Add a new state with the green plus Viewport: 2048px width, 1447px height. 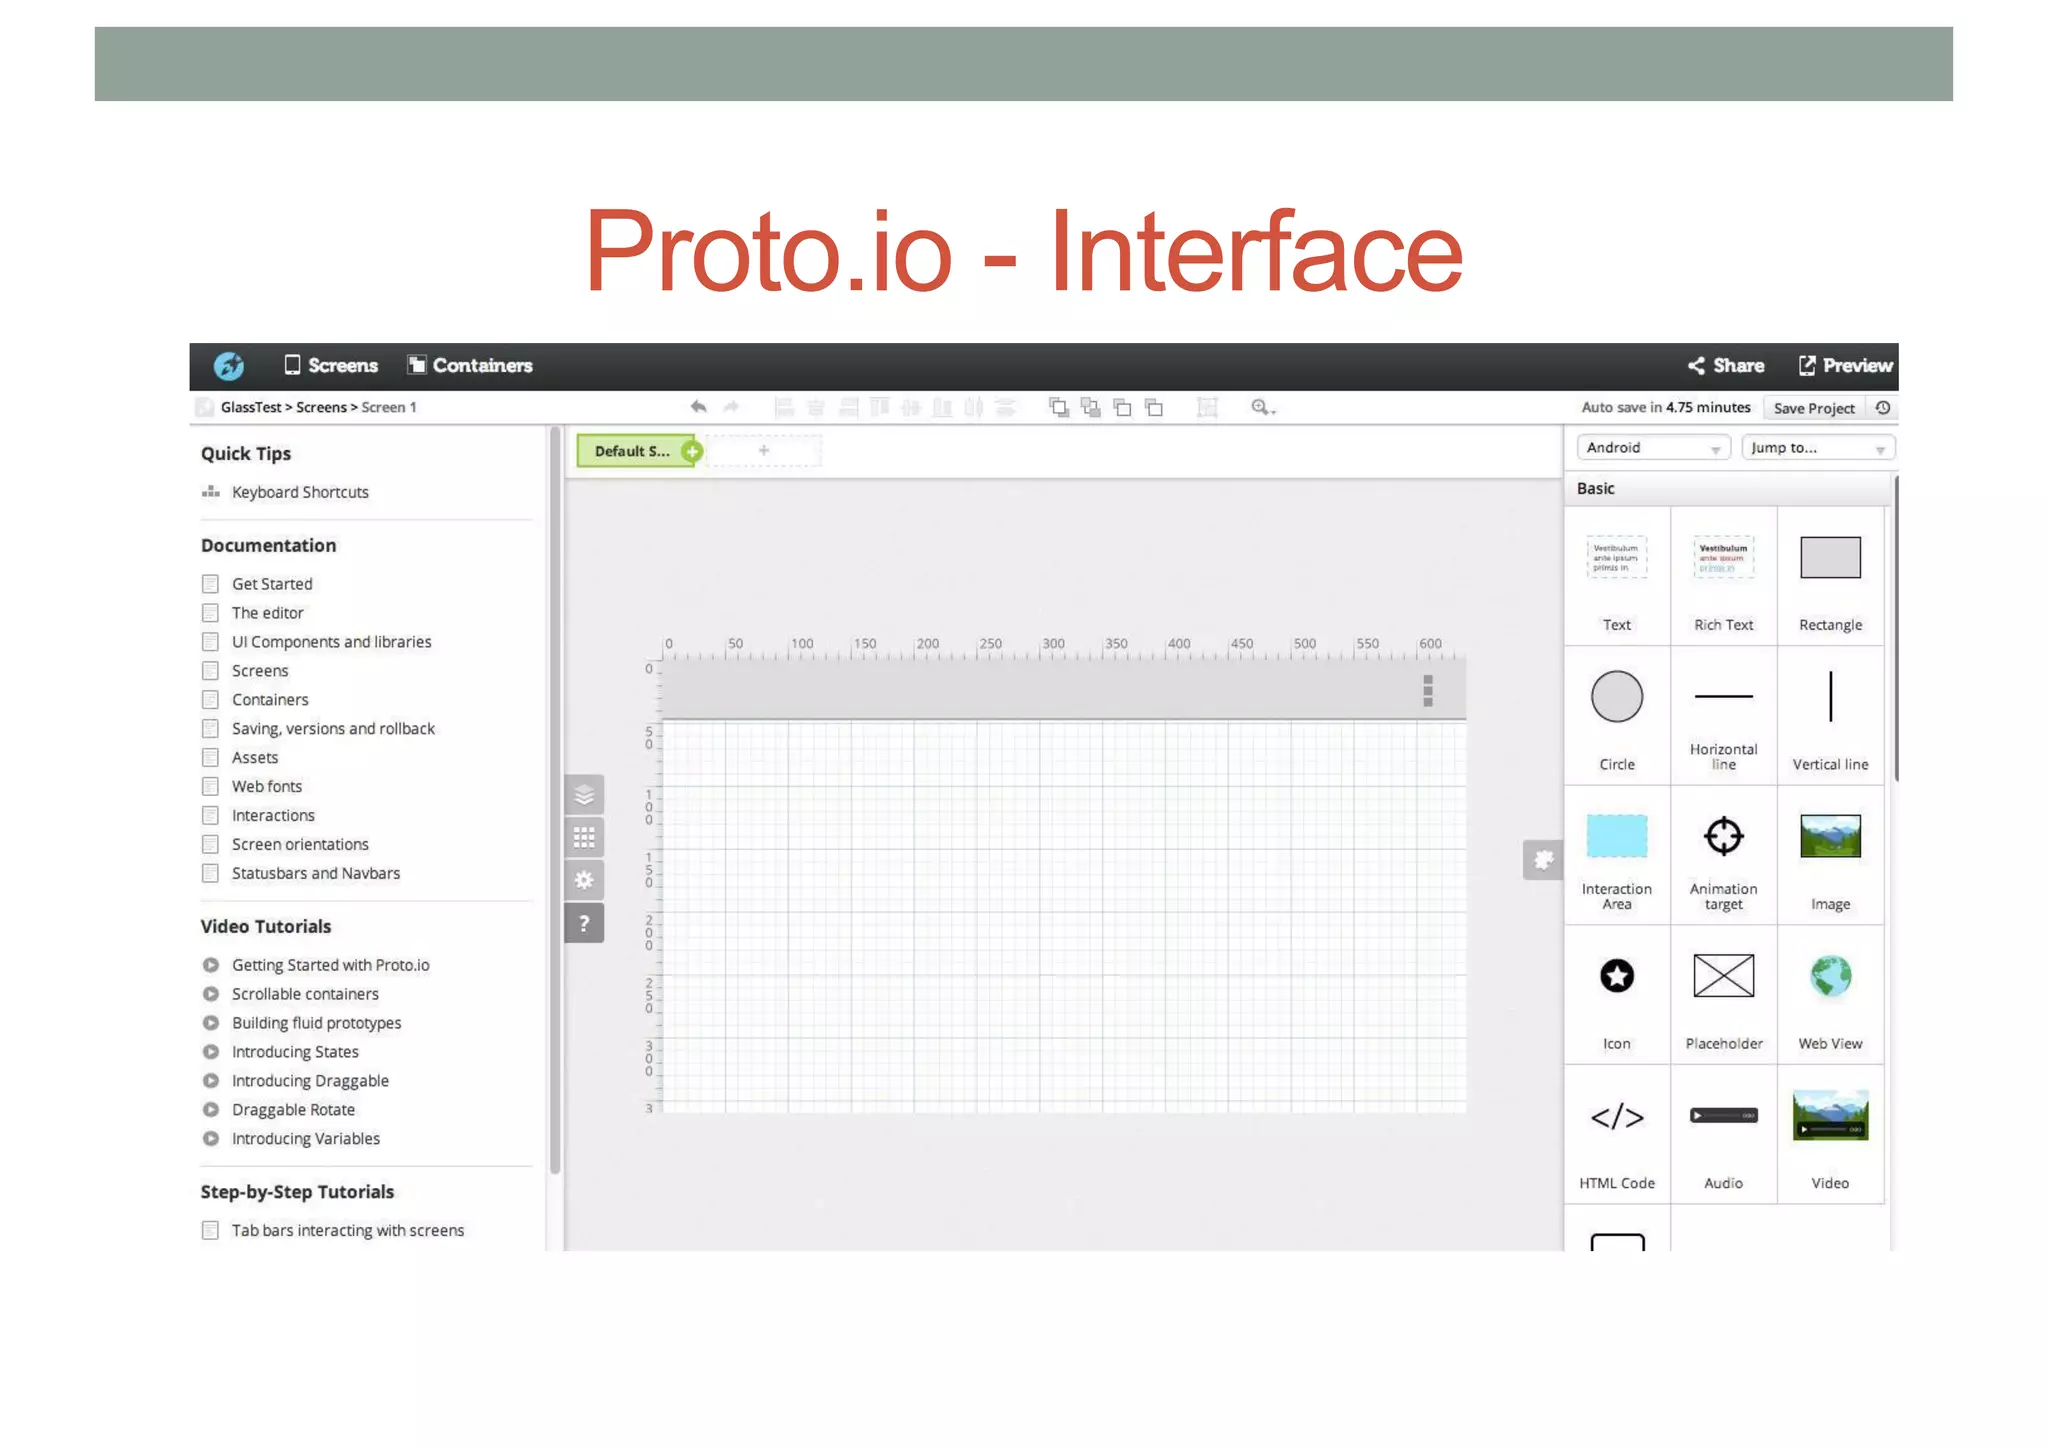click(x=692, y=451)
